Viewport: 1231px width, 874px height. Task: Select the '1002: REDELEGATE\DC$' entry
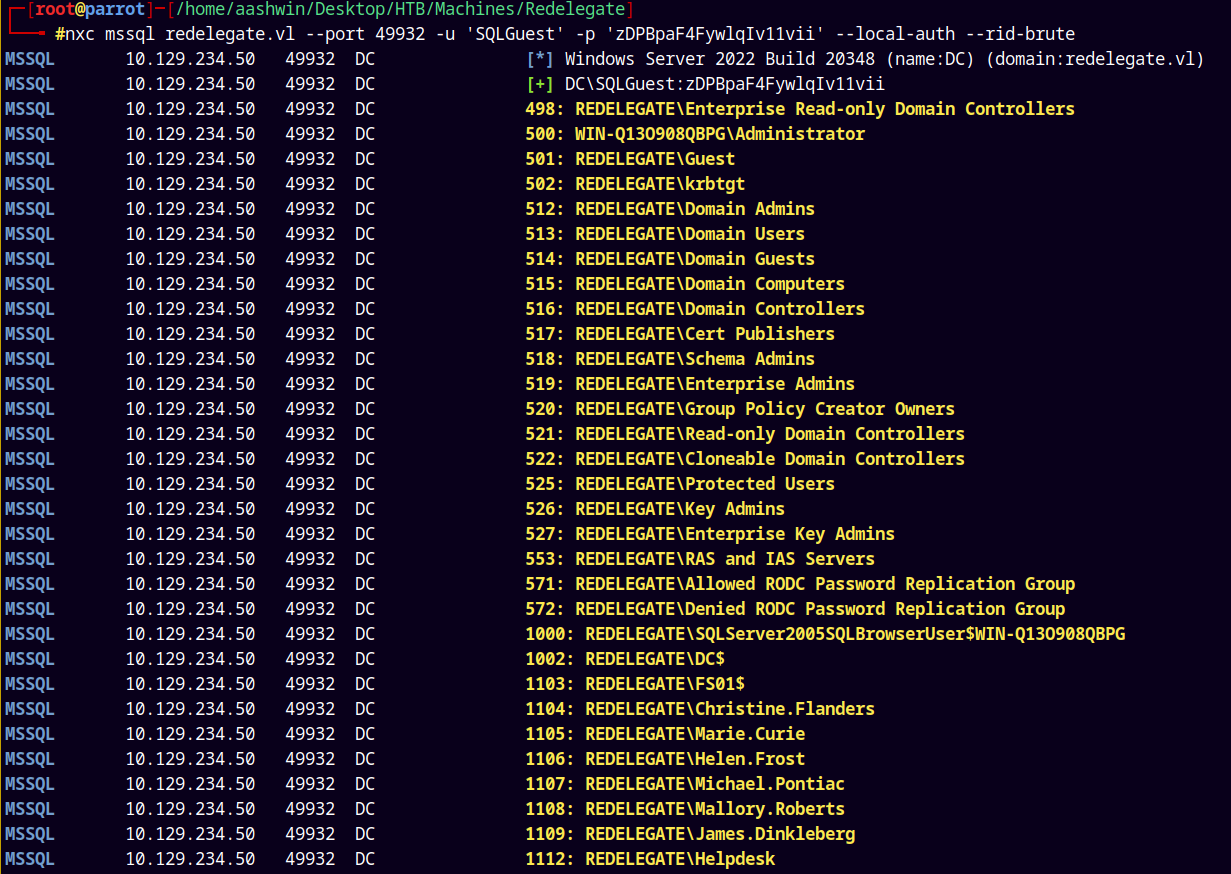coord(625,660)
